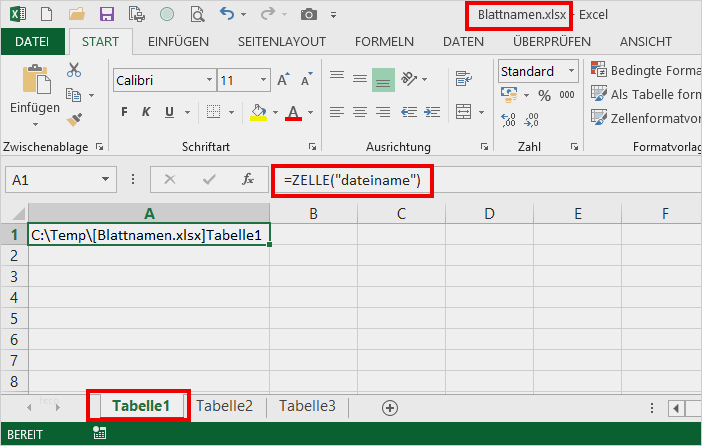Open the DATEI file menu
Screen dimensions: 702x446
tap(33, 41)
